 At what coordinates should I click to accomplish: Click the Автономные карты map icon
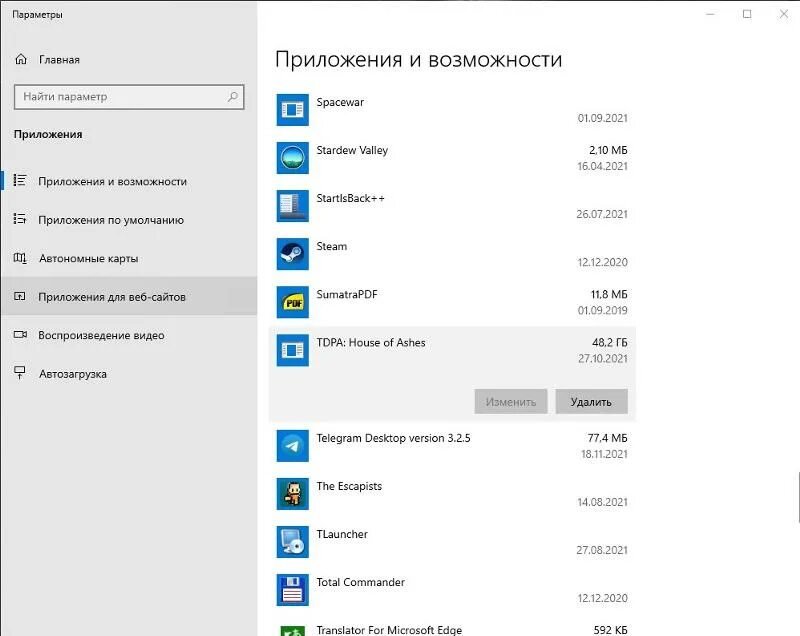click(x=20, y=258)
